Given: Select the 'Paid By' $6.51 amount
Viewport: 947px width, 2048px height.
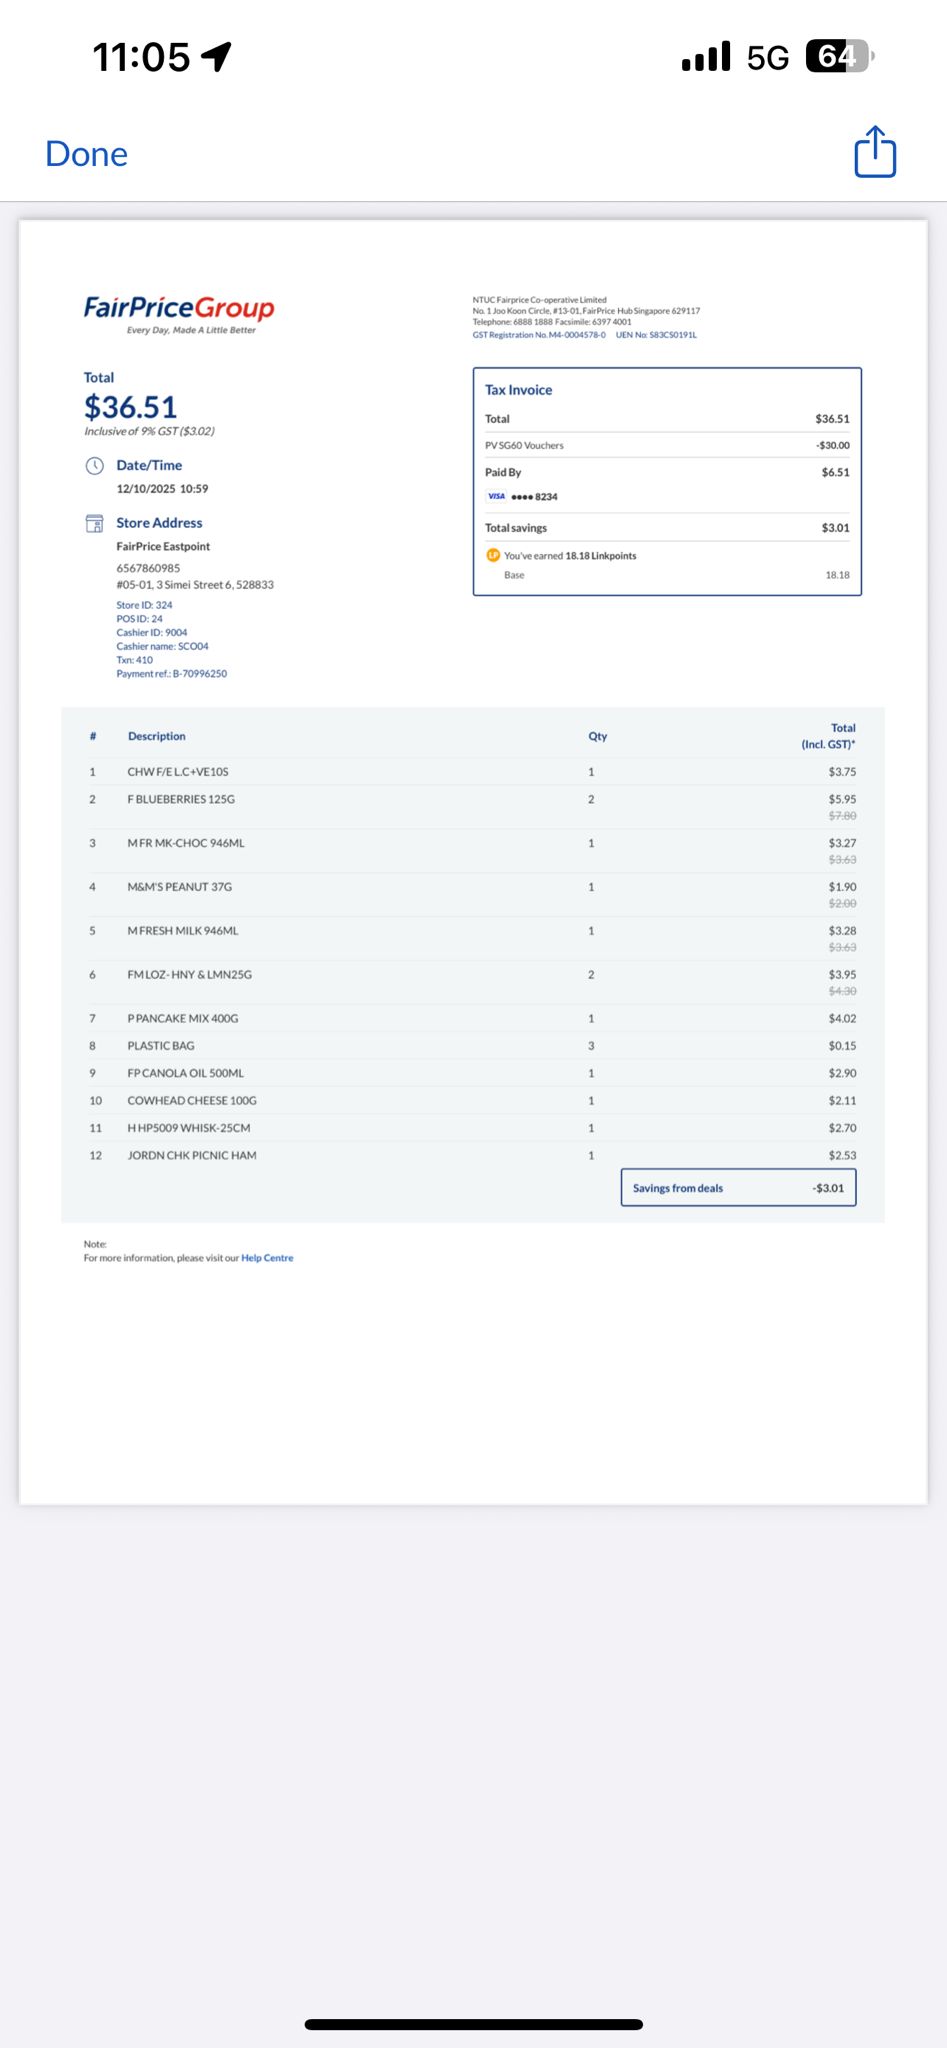Looking at the screenshot, I should tap(835, 472).
